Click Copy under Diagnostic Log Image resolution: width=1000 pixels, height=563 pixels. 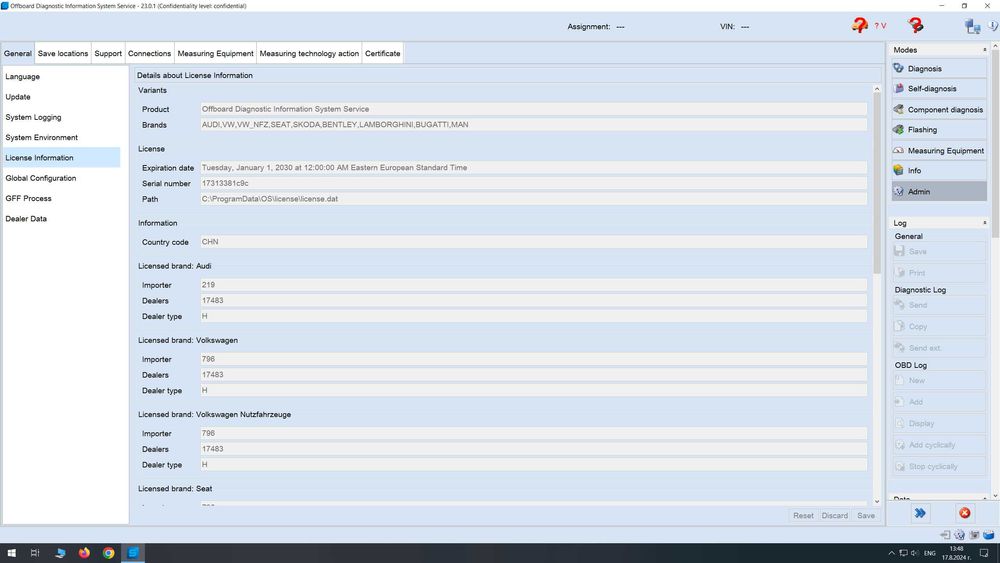click(939, 326)
